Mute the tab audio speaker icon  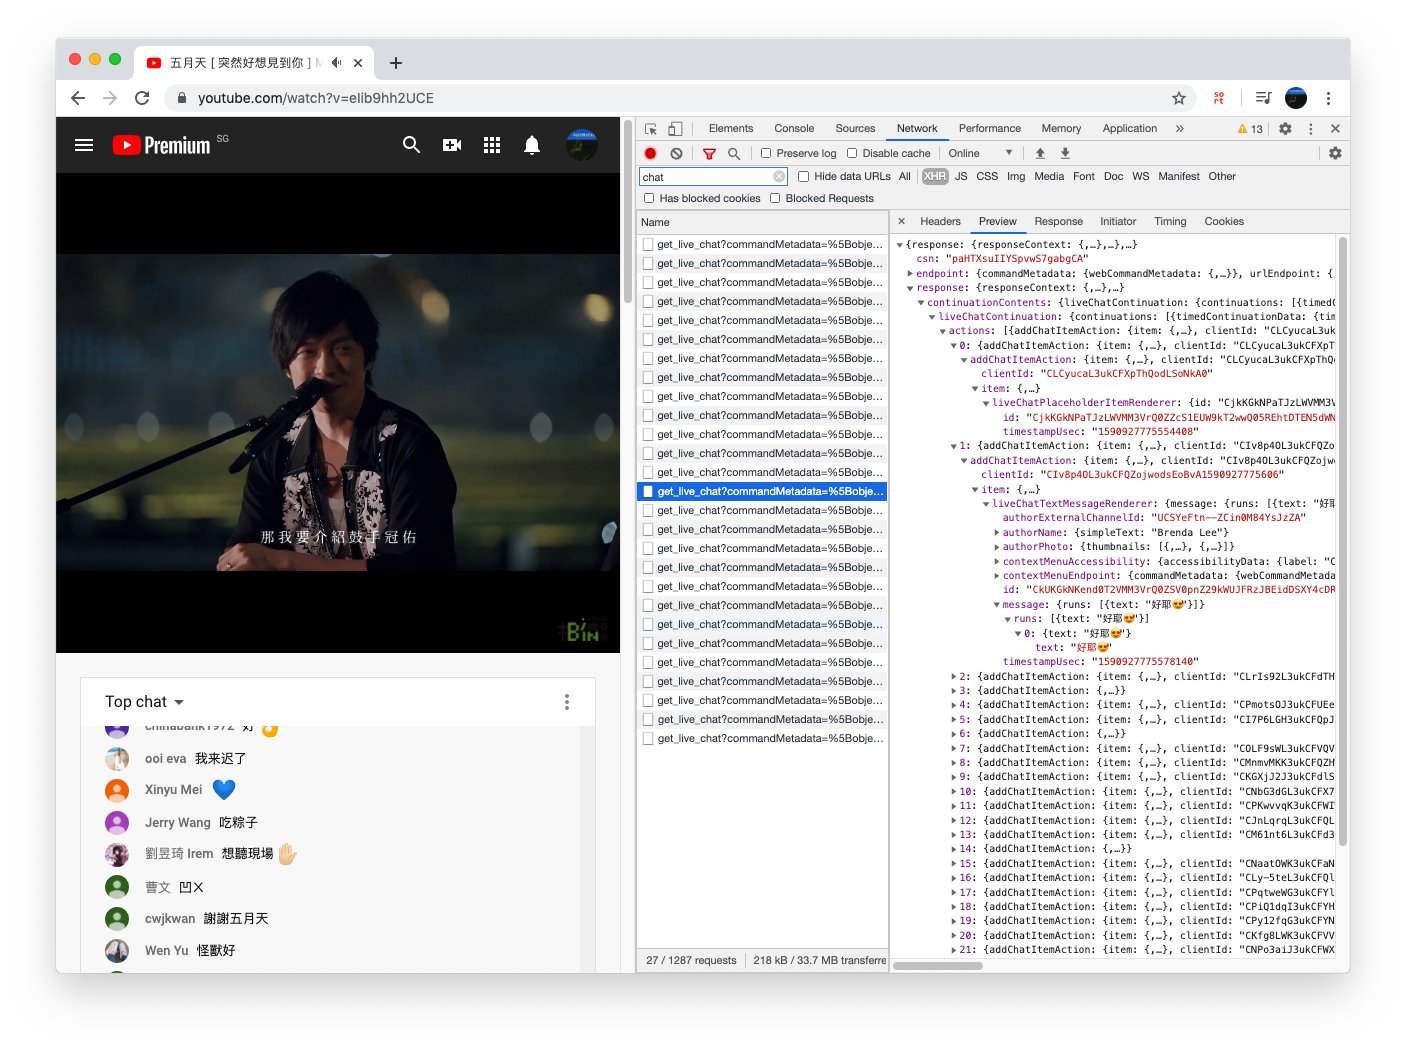coord(337,62)
